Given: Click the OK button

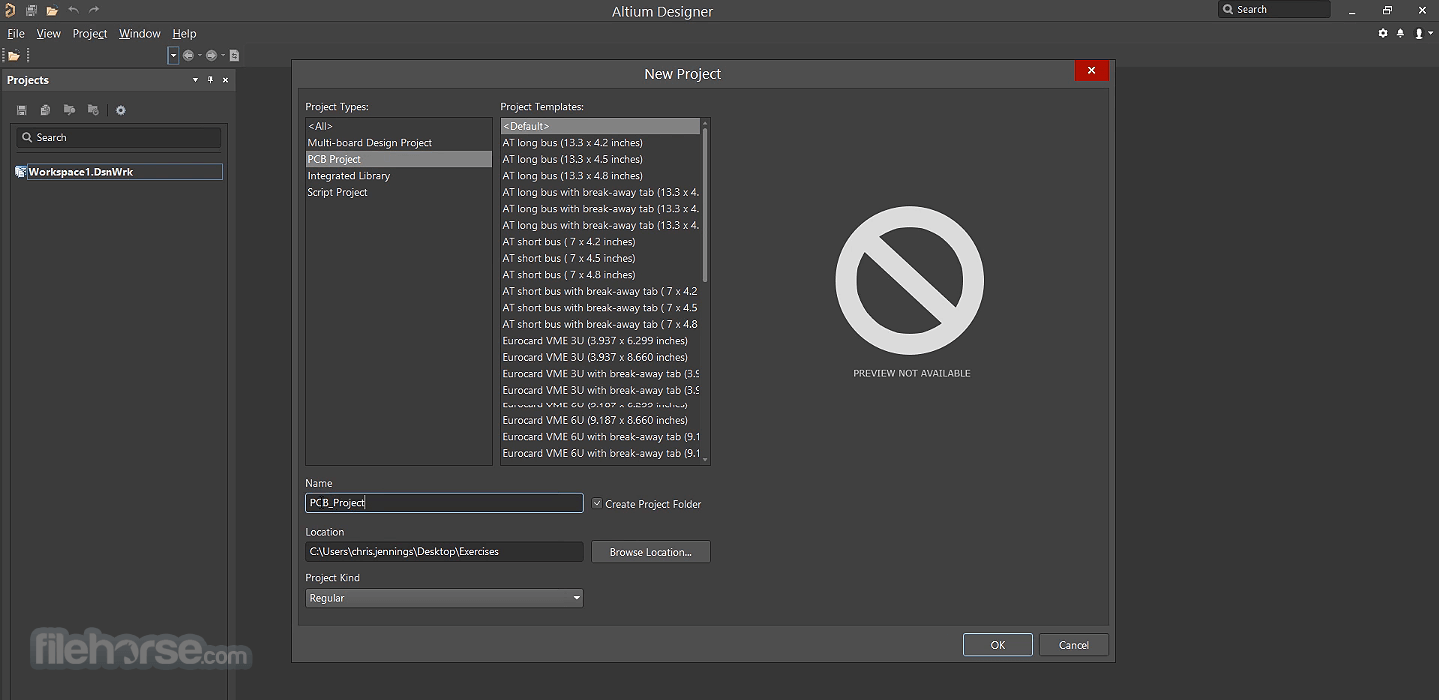Looking at the screenshot, I should [x=998, y=645].
